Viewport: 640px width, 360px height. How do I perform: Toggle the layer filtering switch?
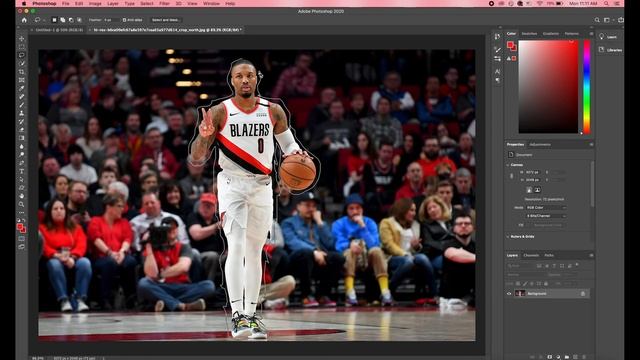(577, 265)
